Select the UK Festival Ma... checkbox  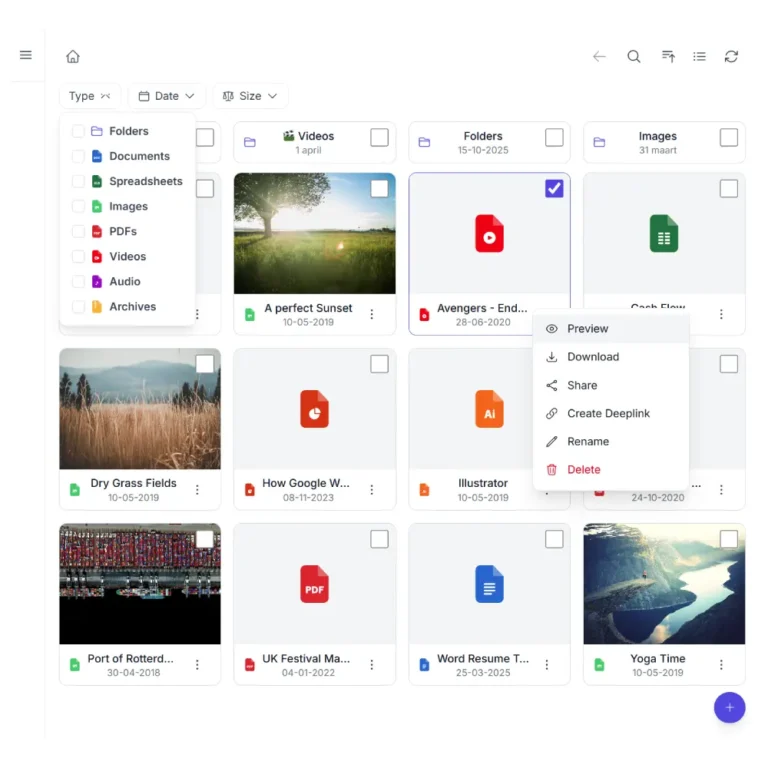click(x=380, y=539)
